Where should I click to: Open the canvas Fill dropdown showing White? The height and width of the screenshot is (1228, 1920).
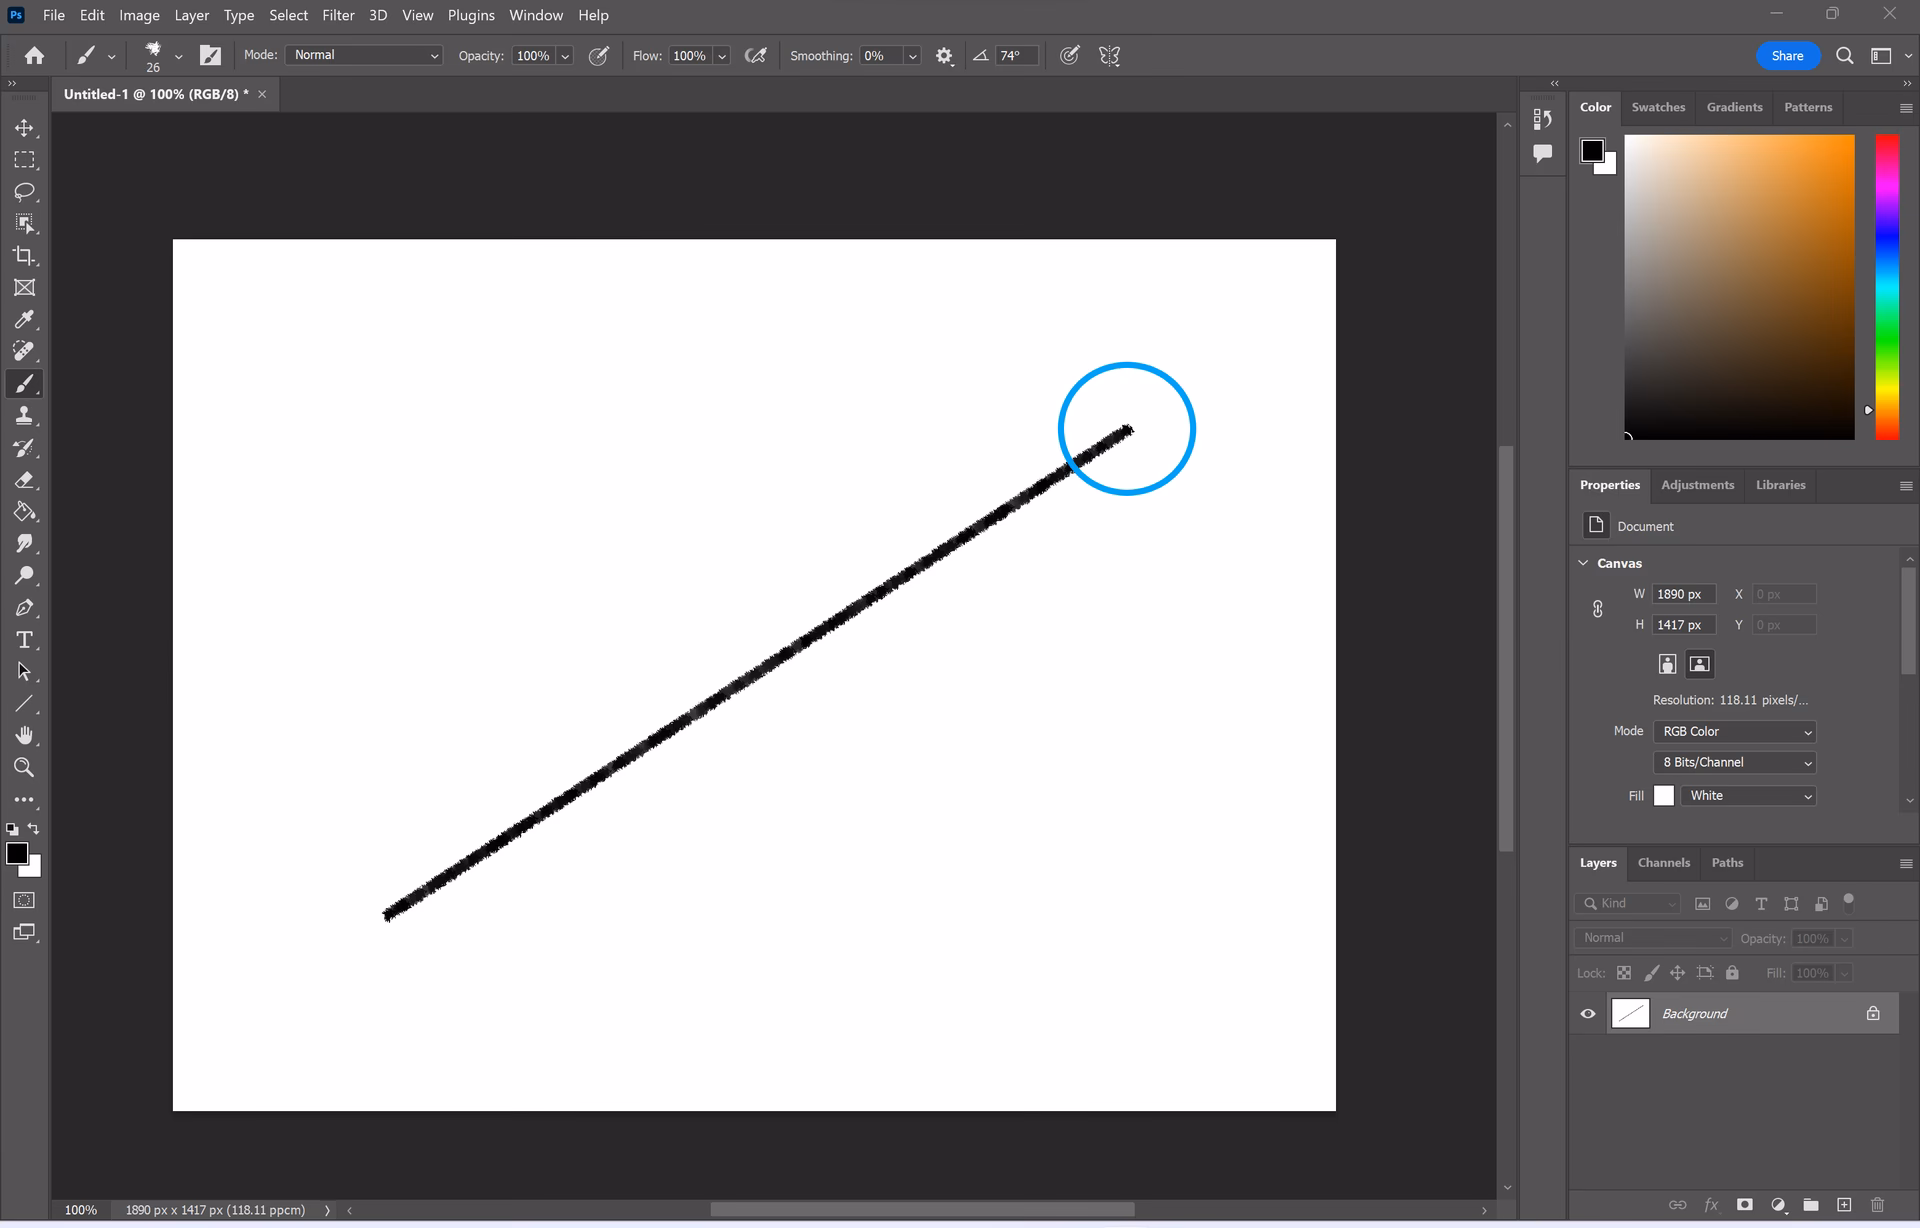[x=1747, y=795]
